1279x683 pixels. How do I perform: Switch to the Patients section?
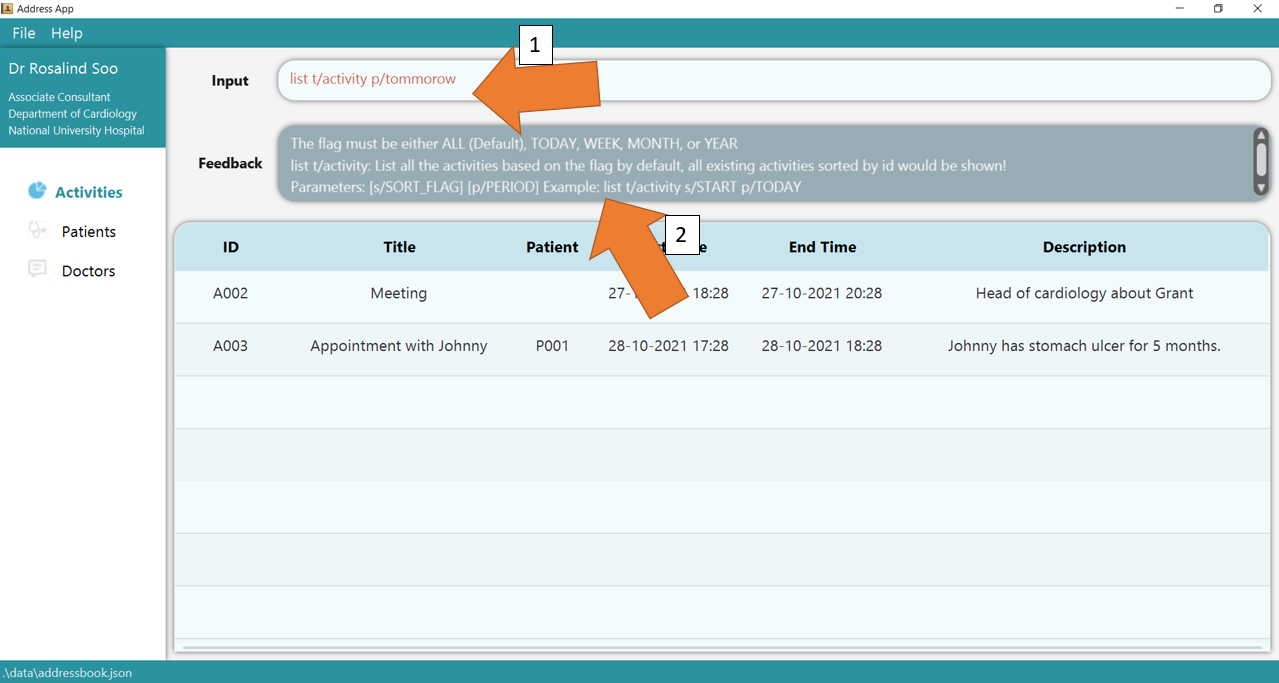point(88,230)
